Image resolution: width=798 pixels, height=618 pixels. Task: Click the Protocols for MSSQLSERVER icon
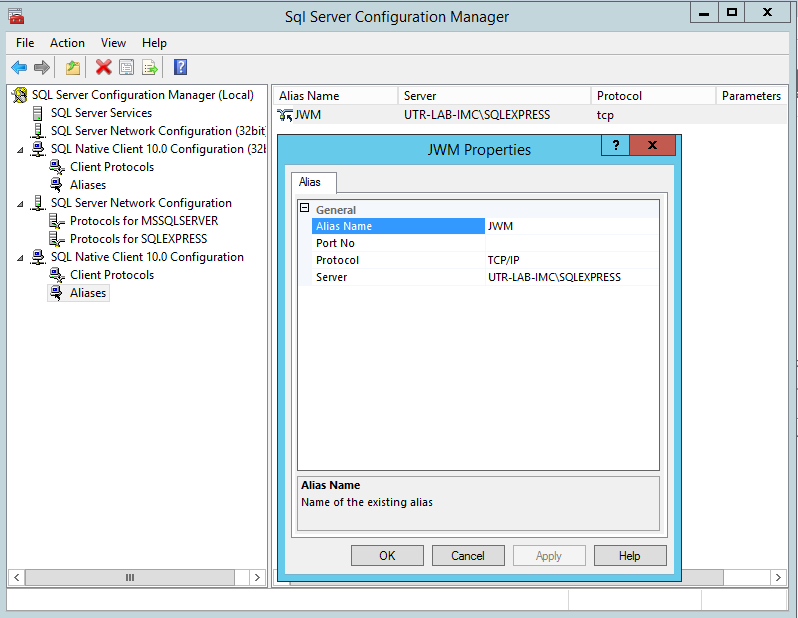click(x=56, y=221)
